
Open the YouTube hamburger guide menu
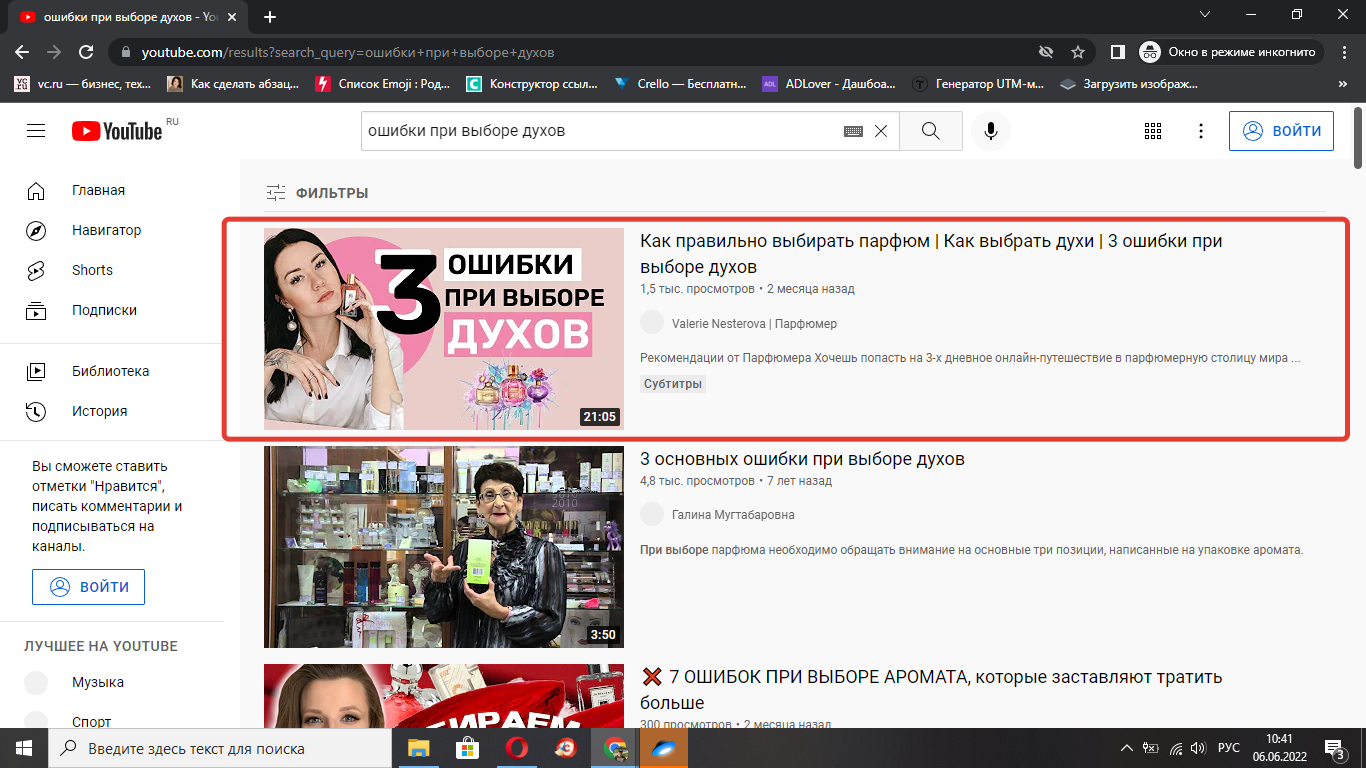click(36, 131)
